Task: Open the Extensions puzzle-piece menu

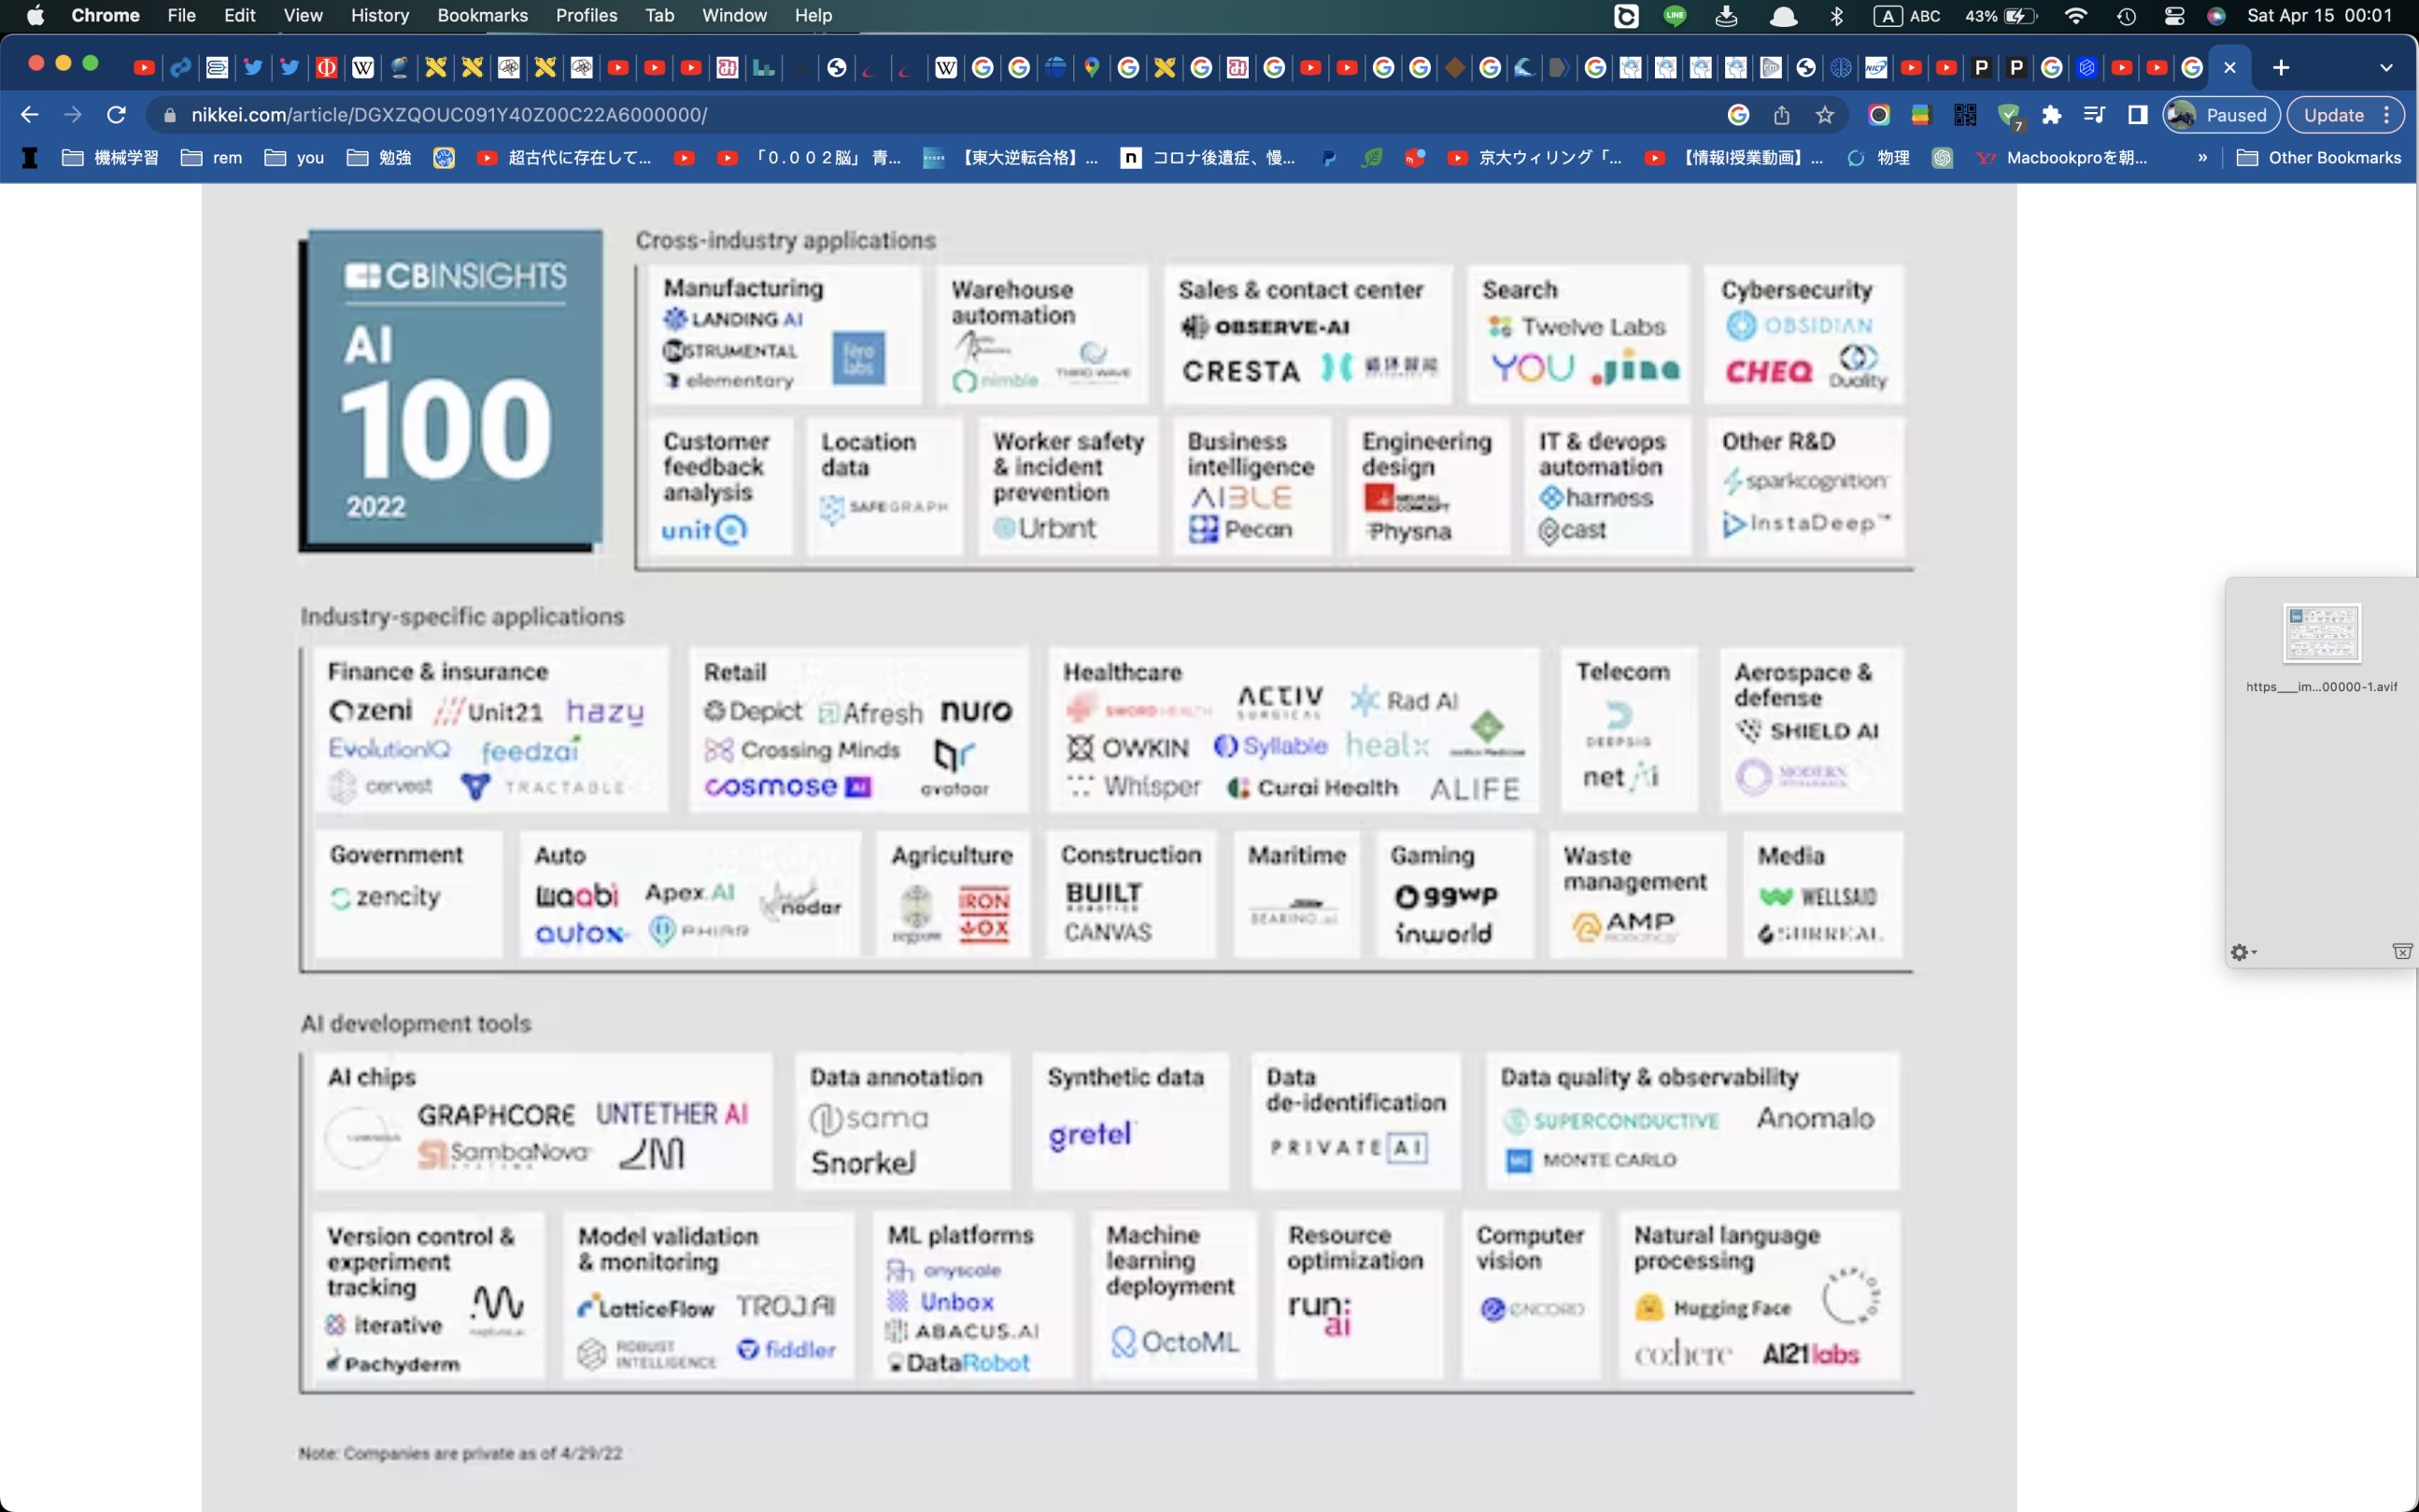Action: 2052,115
